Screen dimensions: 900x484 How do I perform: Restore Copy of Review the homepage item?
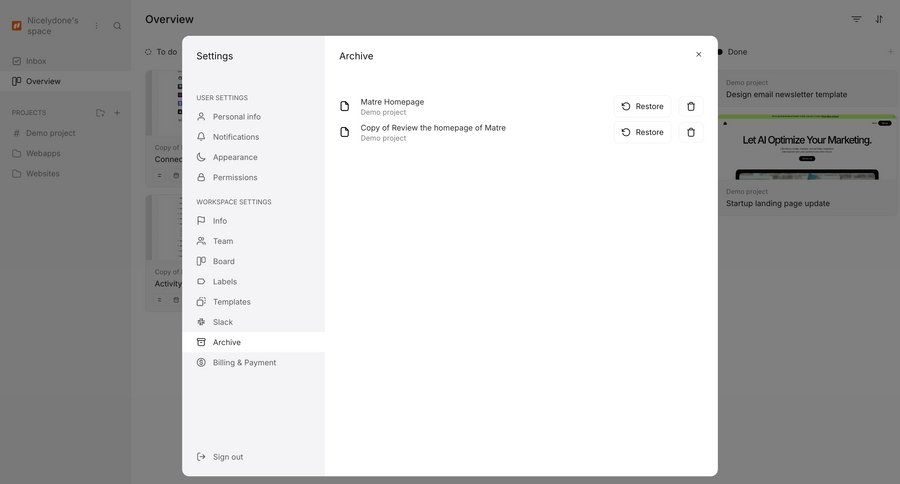pos(642,132)
